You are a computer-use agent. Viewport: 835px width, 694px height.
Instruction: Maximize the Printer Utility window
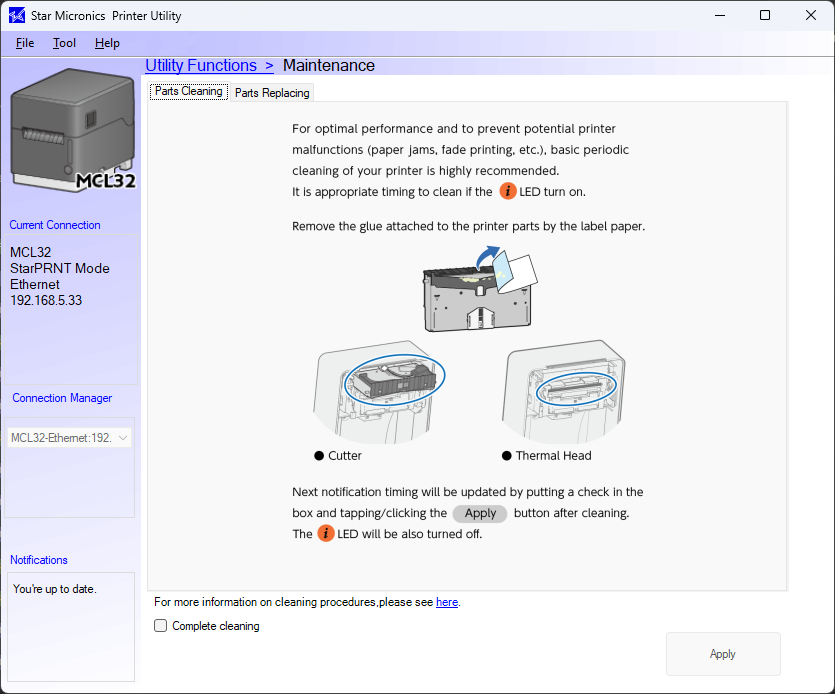765,15
